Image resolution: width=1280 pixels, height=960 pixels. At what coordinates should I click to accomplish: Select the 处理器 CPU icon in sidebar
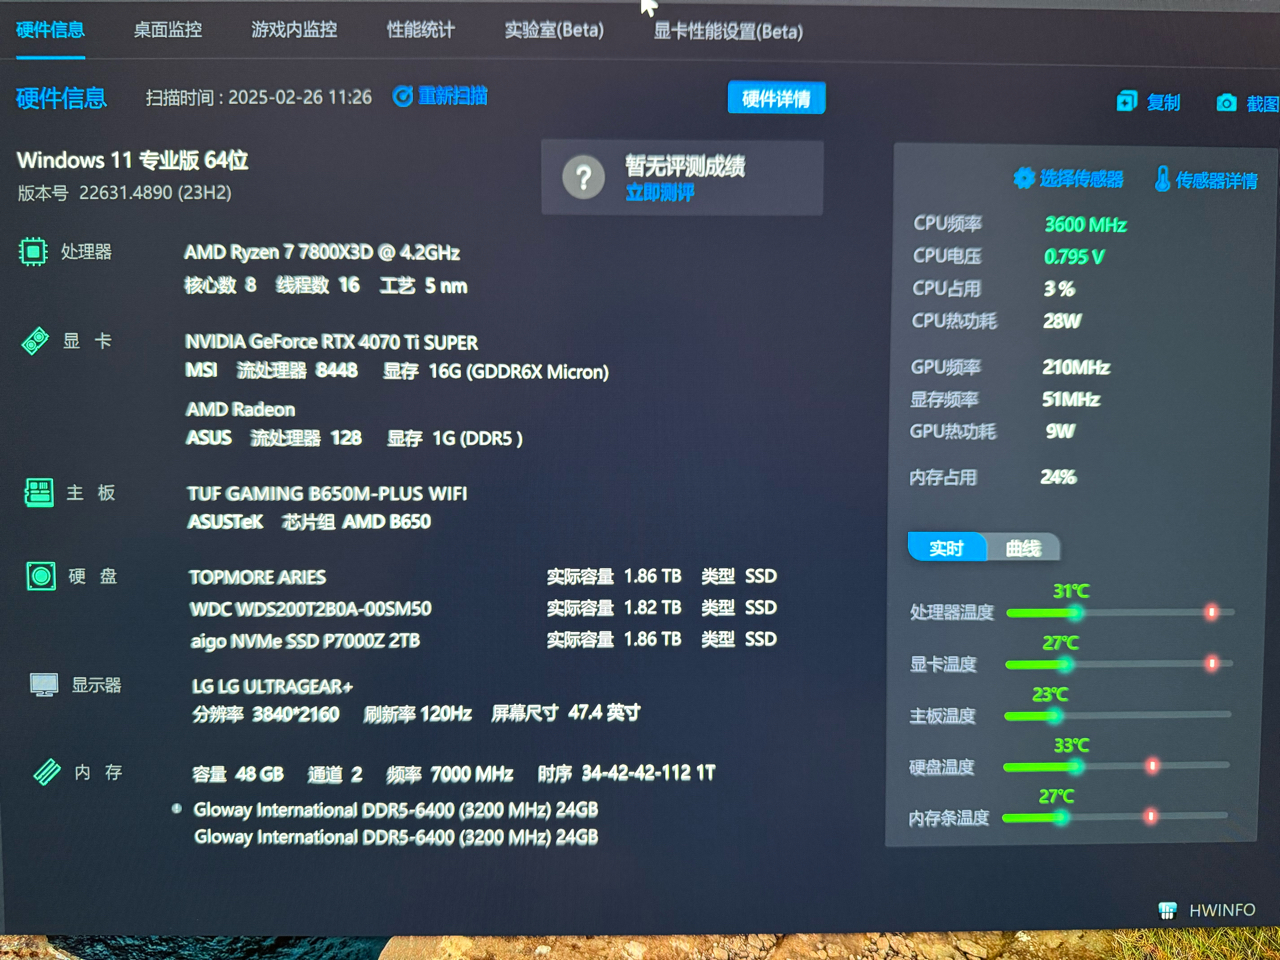pos(35,252)
